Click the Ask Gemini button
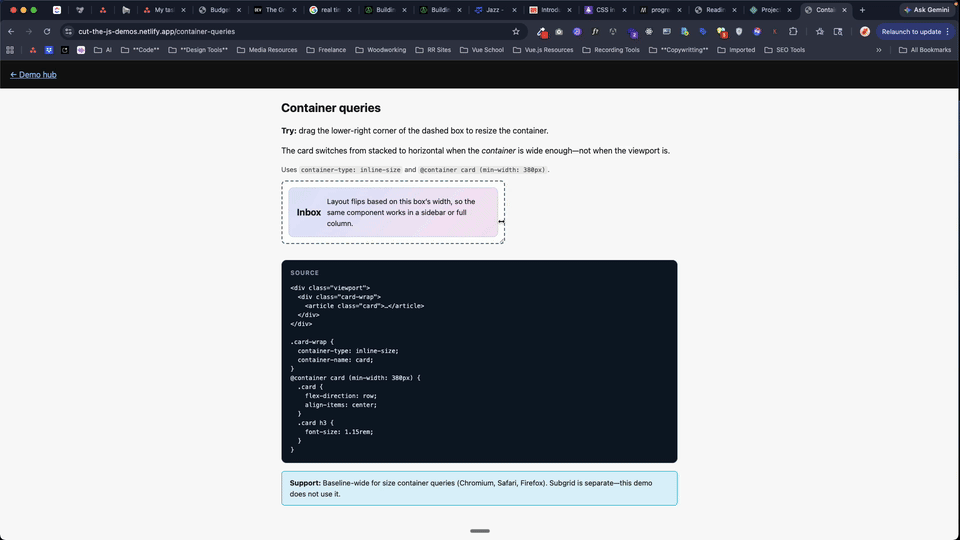 click(927, 10)
